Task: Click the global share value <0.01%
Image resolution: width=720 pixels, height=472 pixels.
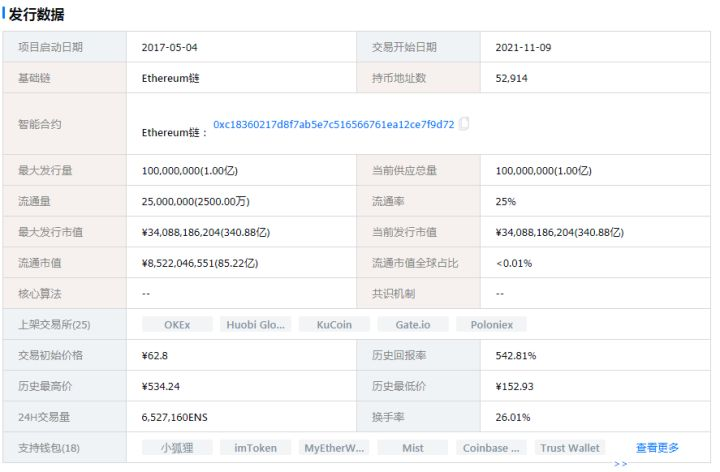Action: pyautogui.click(x=514, y=263)
